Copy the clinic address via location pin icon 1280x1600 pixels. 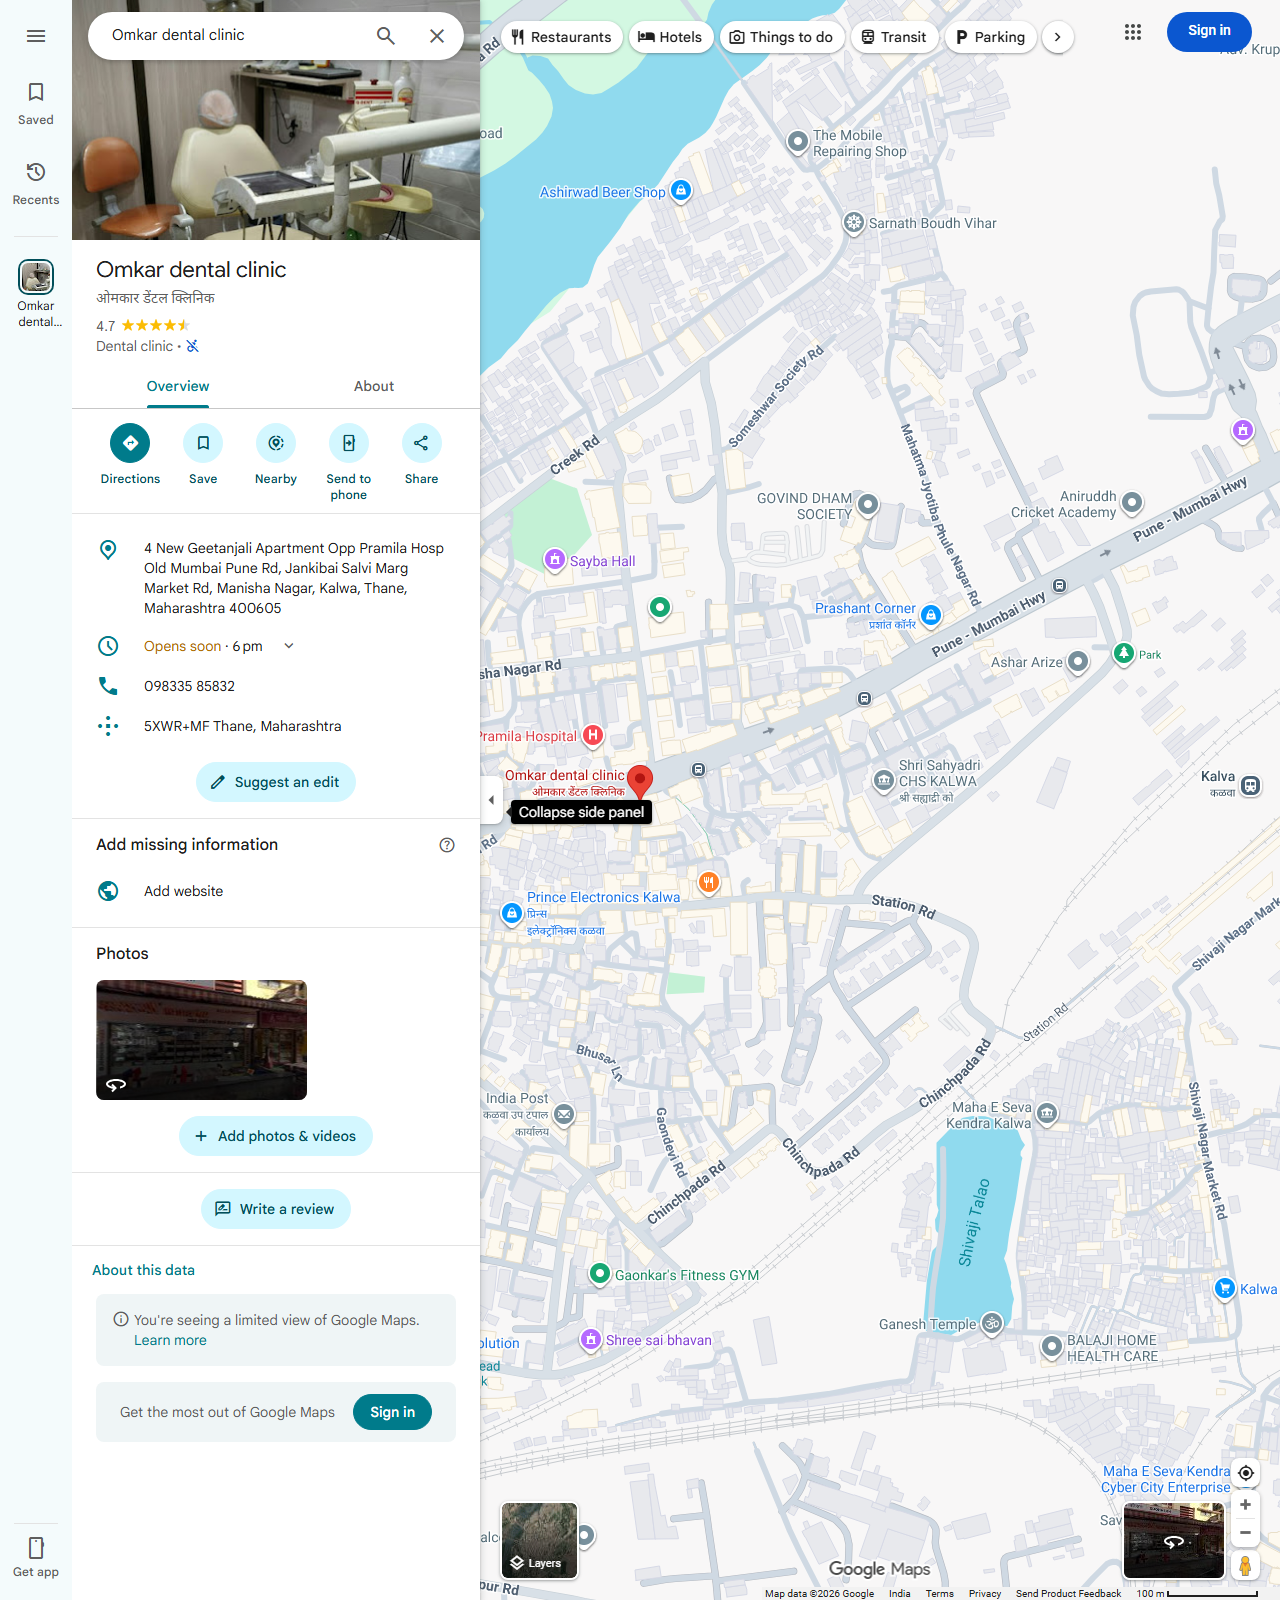[x=108, y=550]
